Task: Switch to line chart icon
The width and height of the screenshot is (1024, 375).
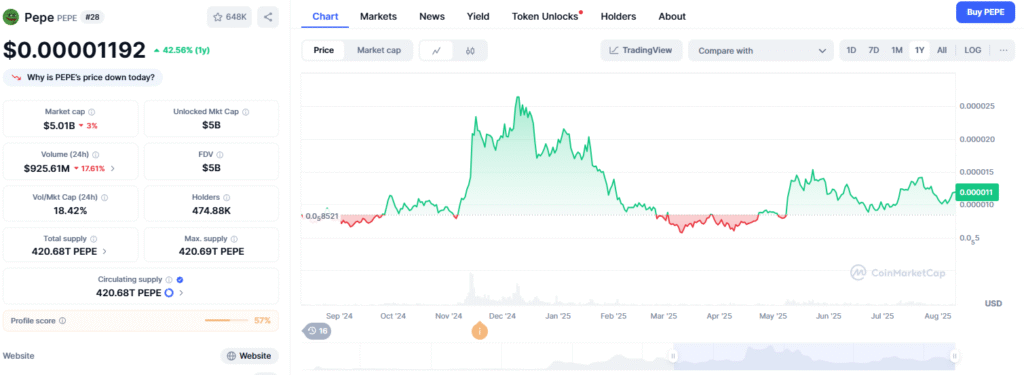Action: tap(437, 50)
